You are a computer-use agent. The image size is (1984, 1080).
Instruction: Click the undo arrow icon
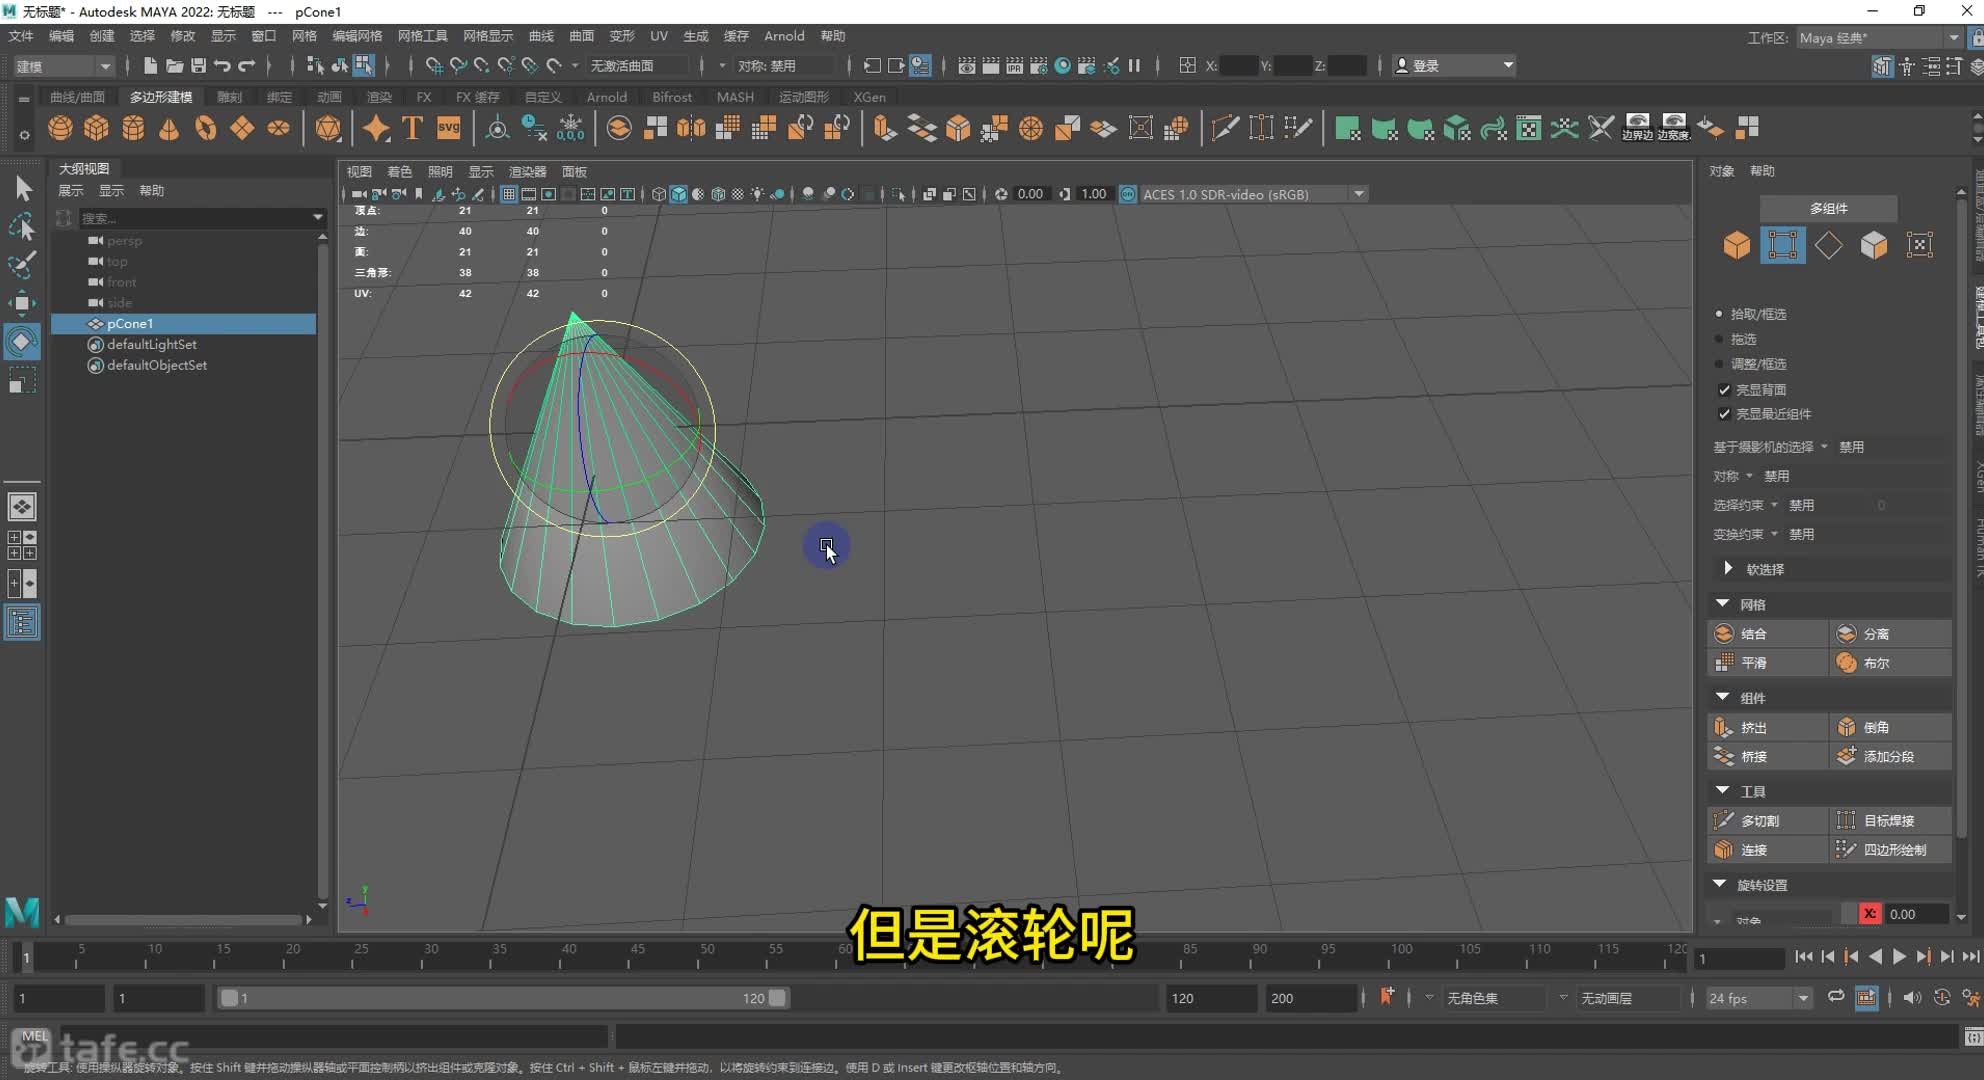click(222, 66)
